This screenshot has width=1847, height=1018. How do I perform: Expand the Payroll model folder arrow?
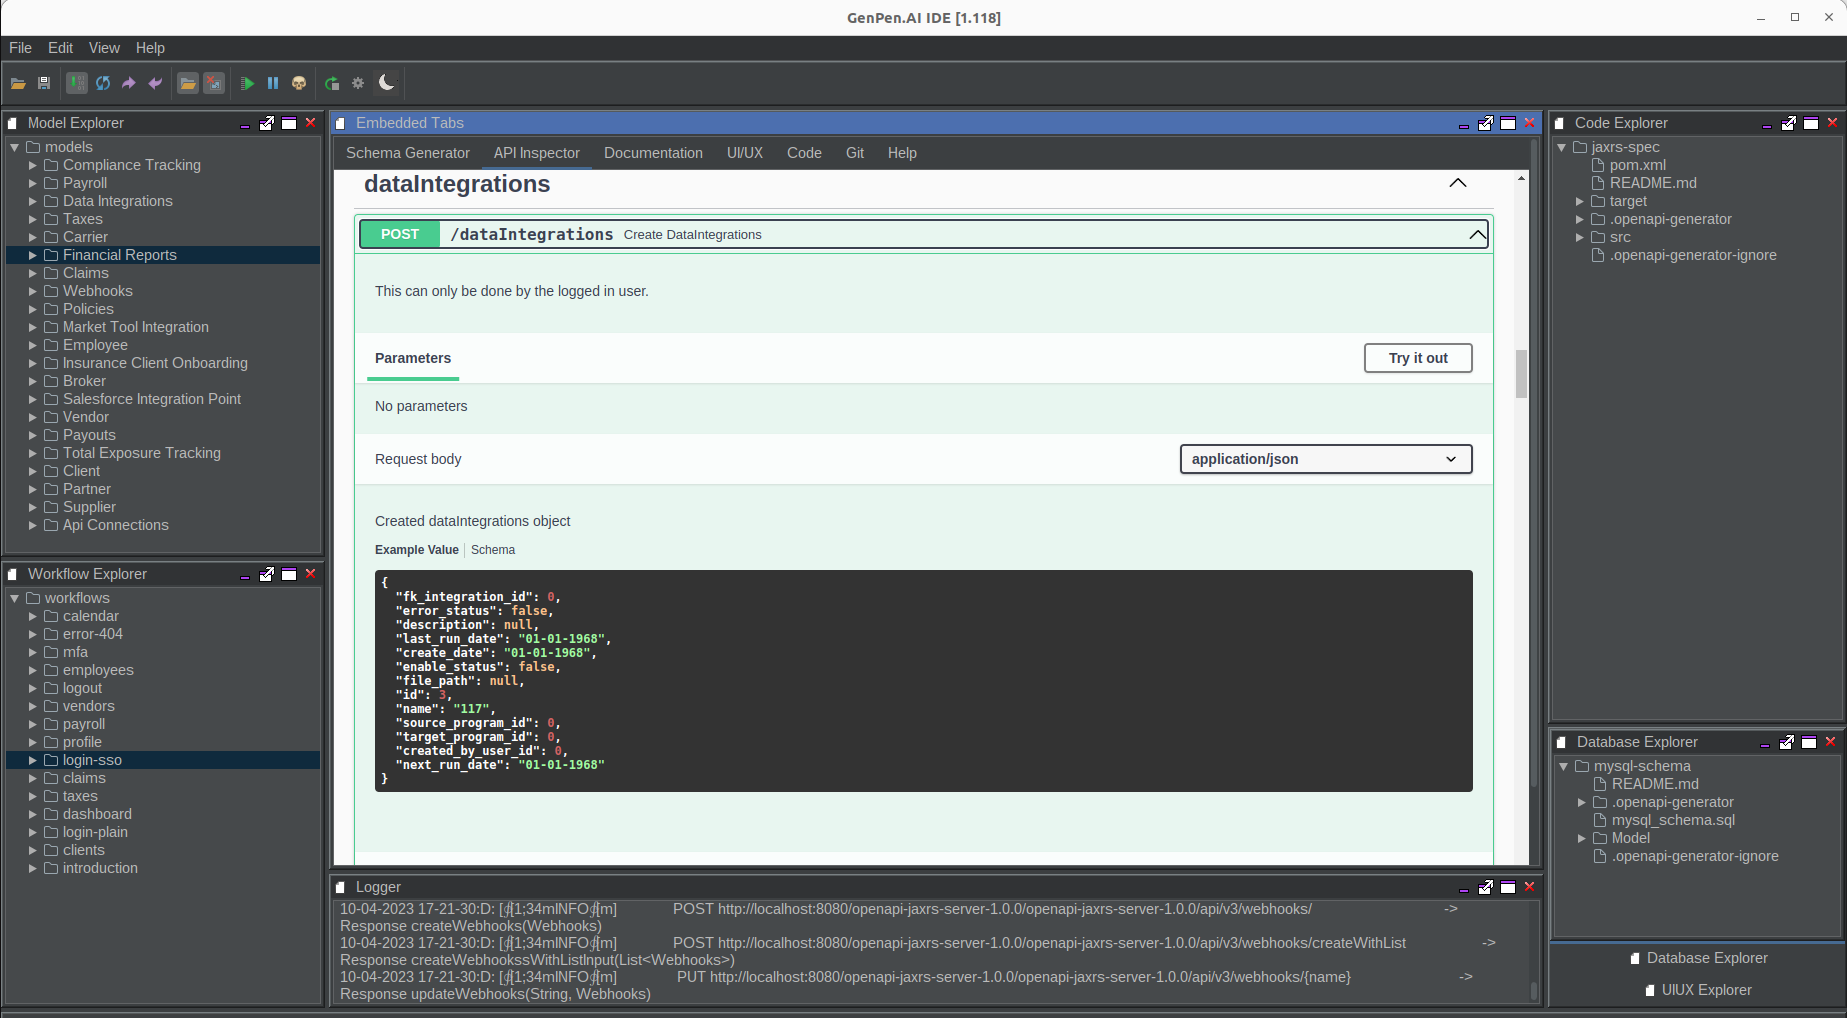33,183
